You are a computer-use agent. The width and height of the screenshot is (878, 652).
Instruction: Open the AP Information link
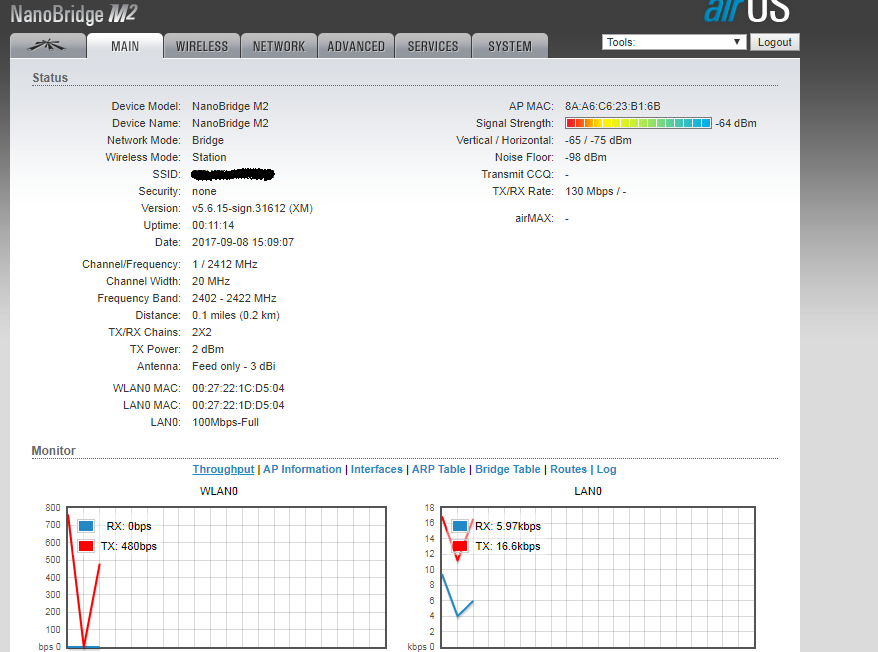click(302, 469)
